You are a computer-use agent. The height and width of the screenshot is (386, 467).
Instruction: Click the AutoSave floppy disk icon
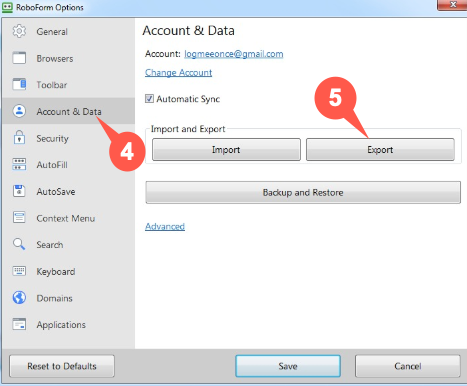19,191
